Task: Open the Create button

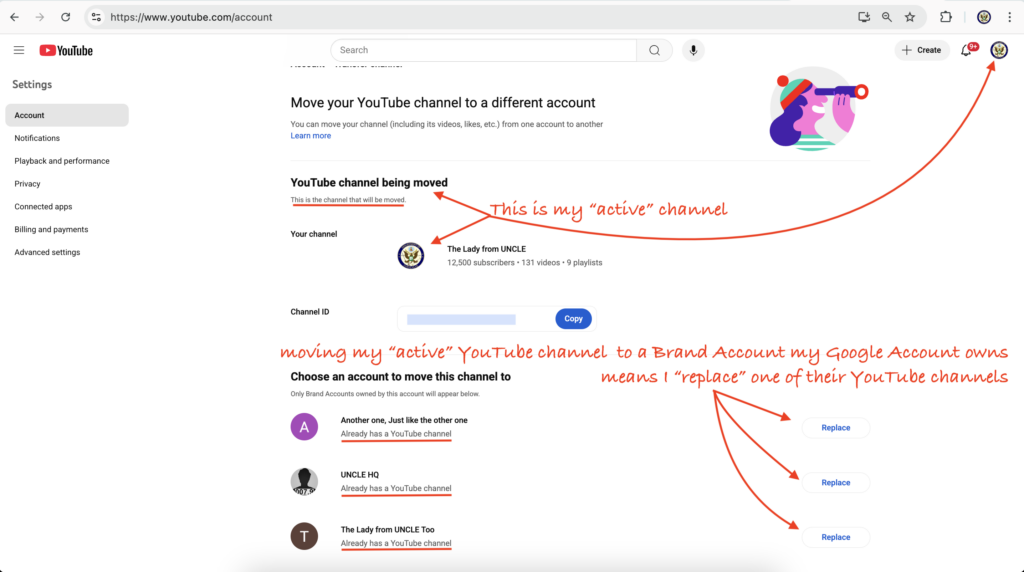Action: click(921, 50)
